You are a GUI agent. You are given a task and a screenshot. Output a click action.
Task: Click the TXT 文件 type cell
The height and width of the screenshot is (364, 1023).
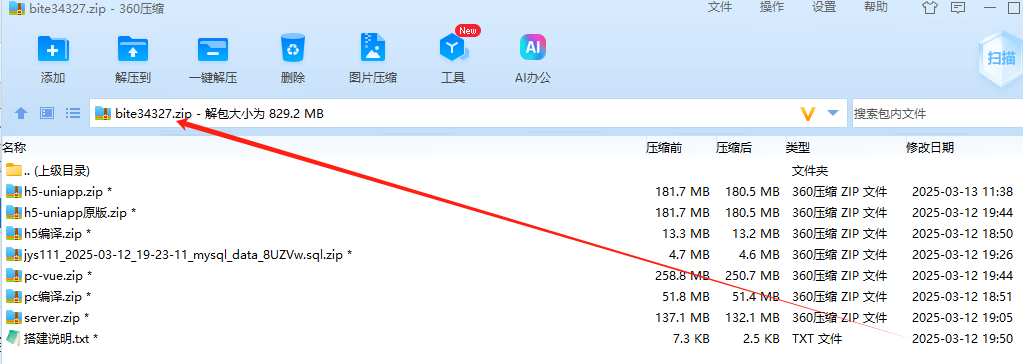pos(817,339)
